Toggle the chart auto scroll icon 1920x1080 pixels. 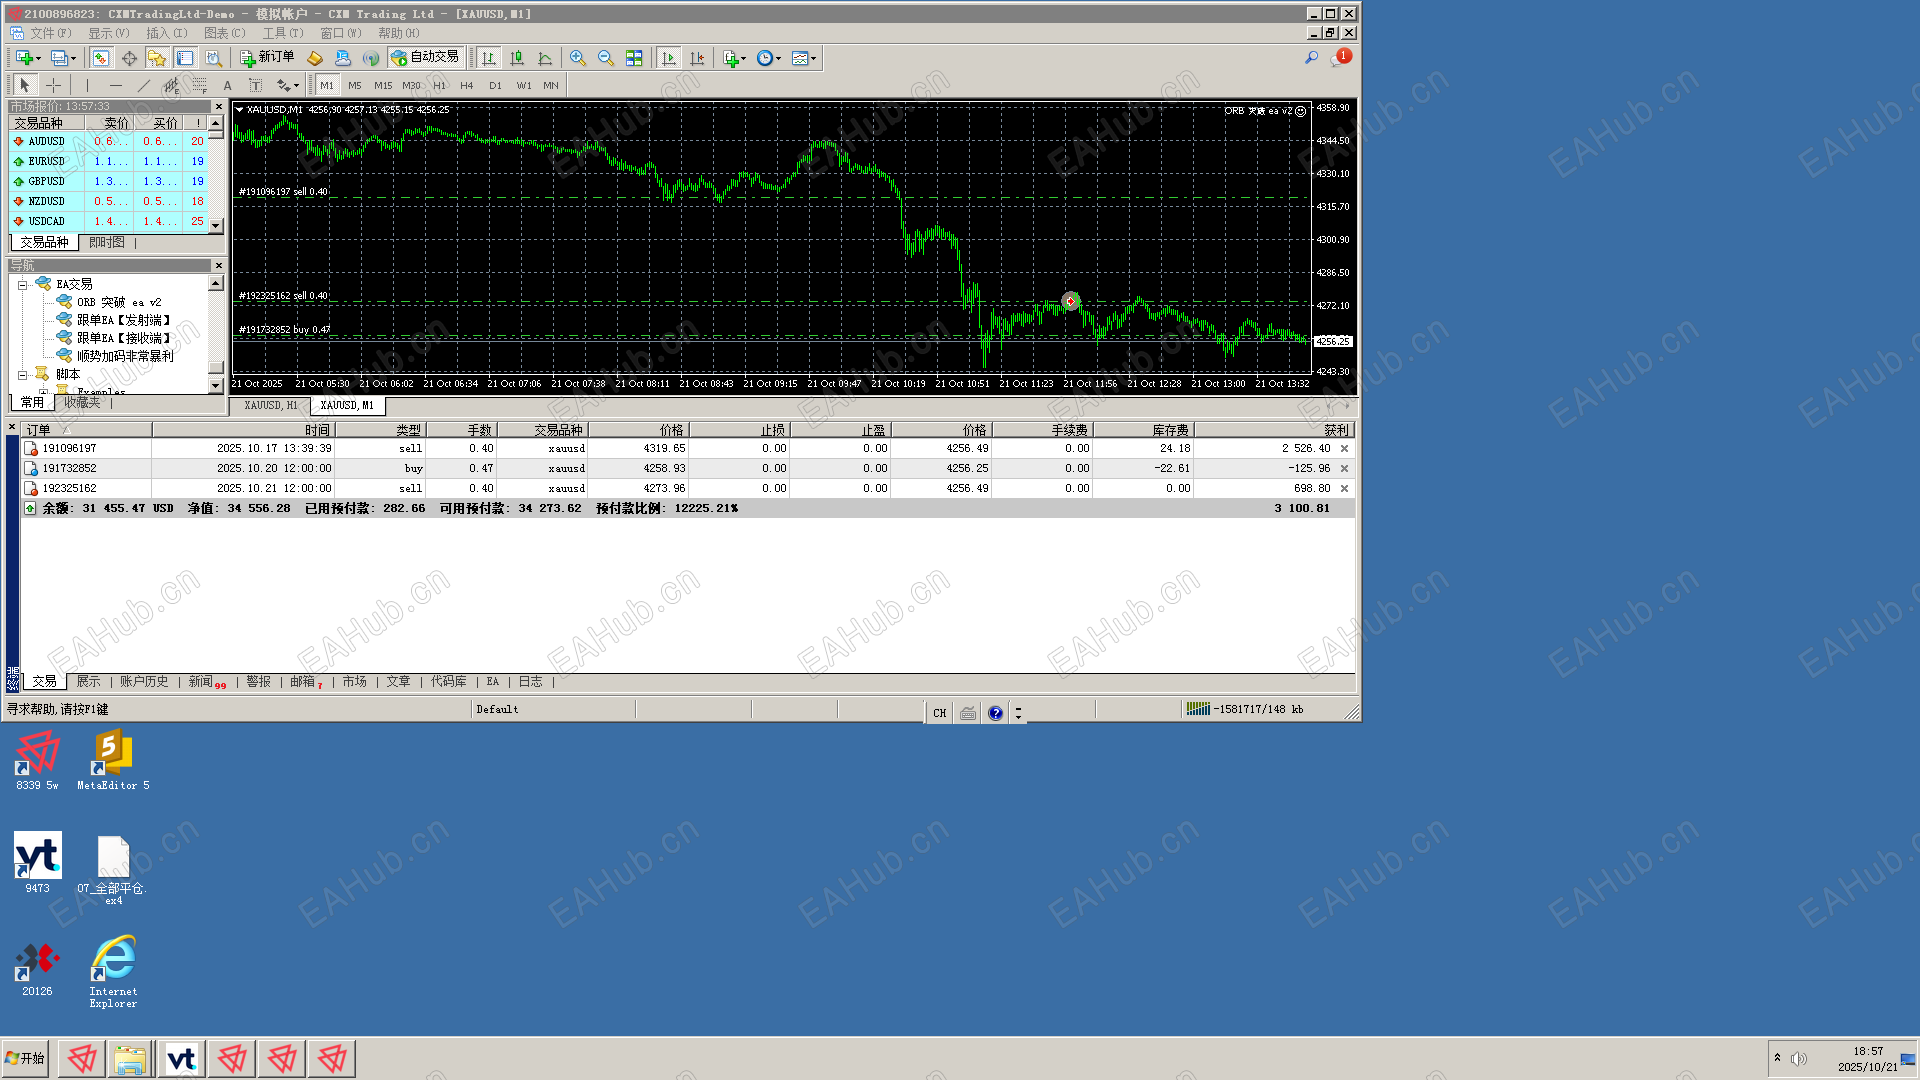[669, 58]
